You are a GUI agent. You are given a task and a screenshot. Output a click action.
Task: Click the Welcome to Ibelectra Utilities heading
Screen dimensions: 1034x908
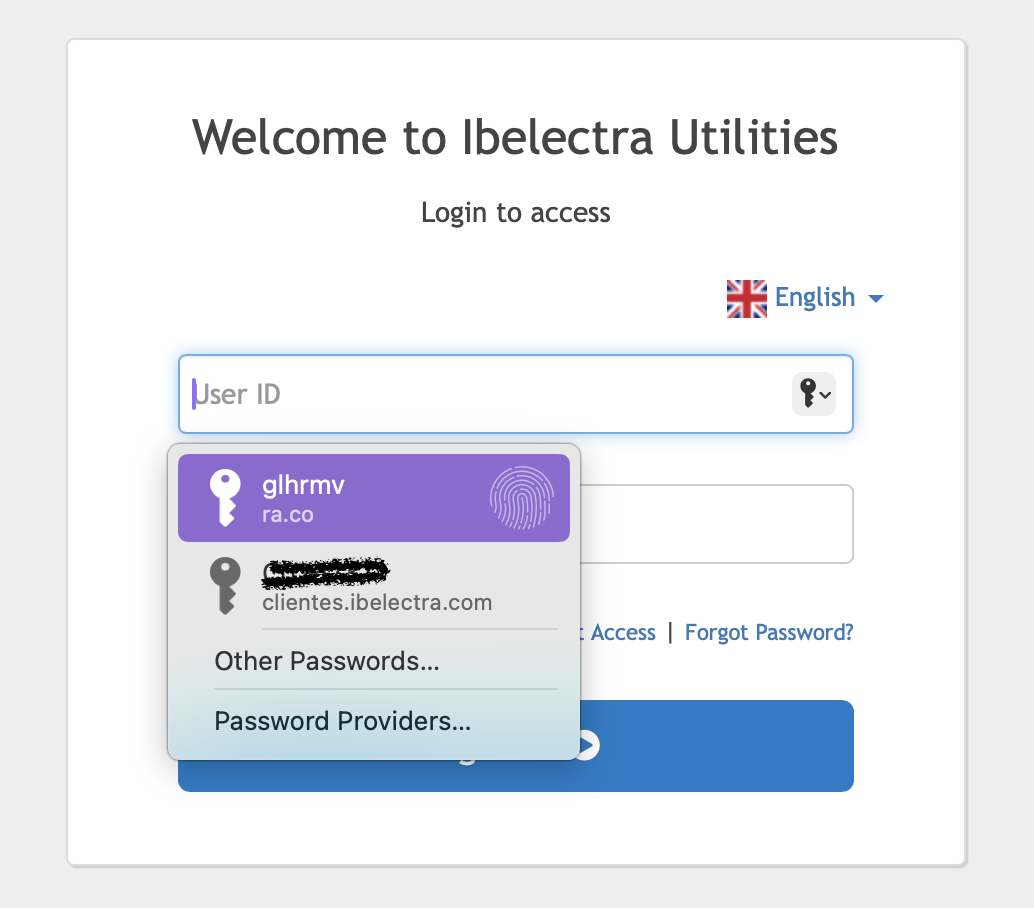coord(515,137)
